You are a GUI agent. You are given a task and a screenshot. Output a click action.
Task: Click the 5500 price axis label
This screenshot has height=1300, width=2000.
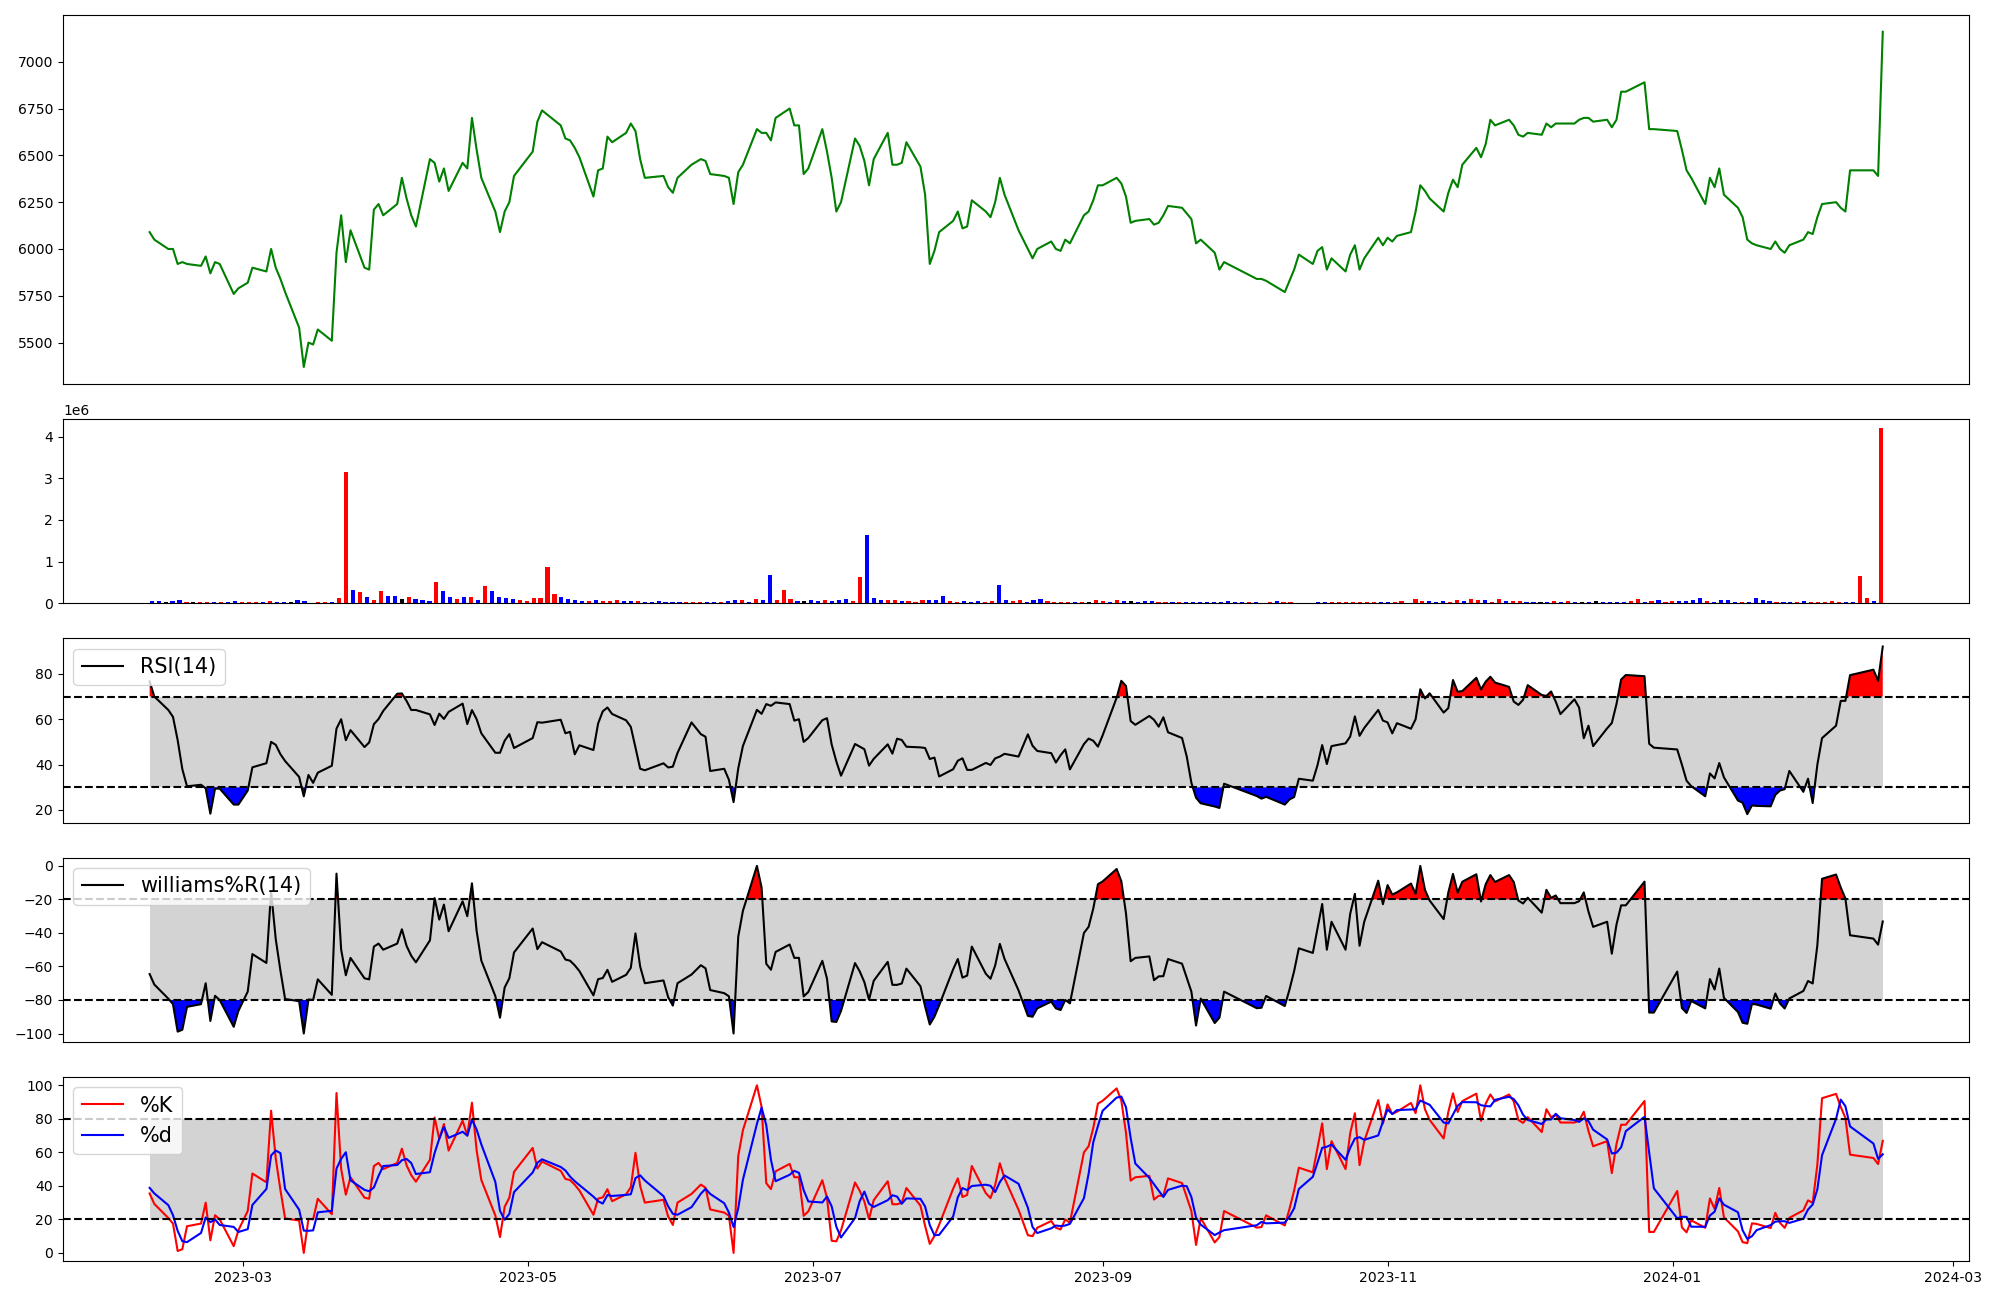click(35, 343)
